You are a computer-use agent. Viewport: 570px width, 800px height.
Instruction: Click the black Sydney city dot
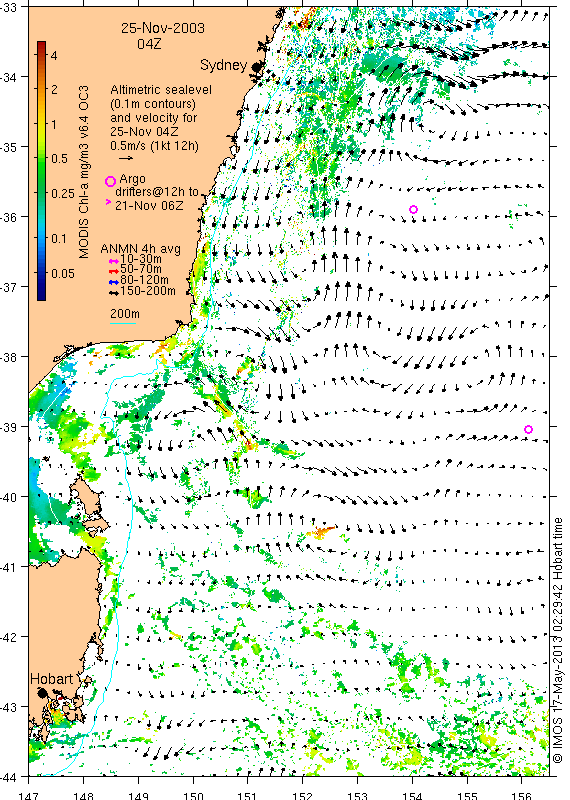coord(256,66)
